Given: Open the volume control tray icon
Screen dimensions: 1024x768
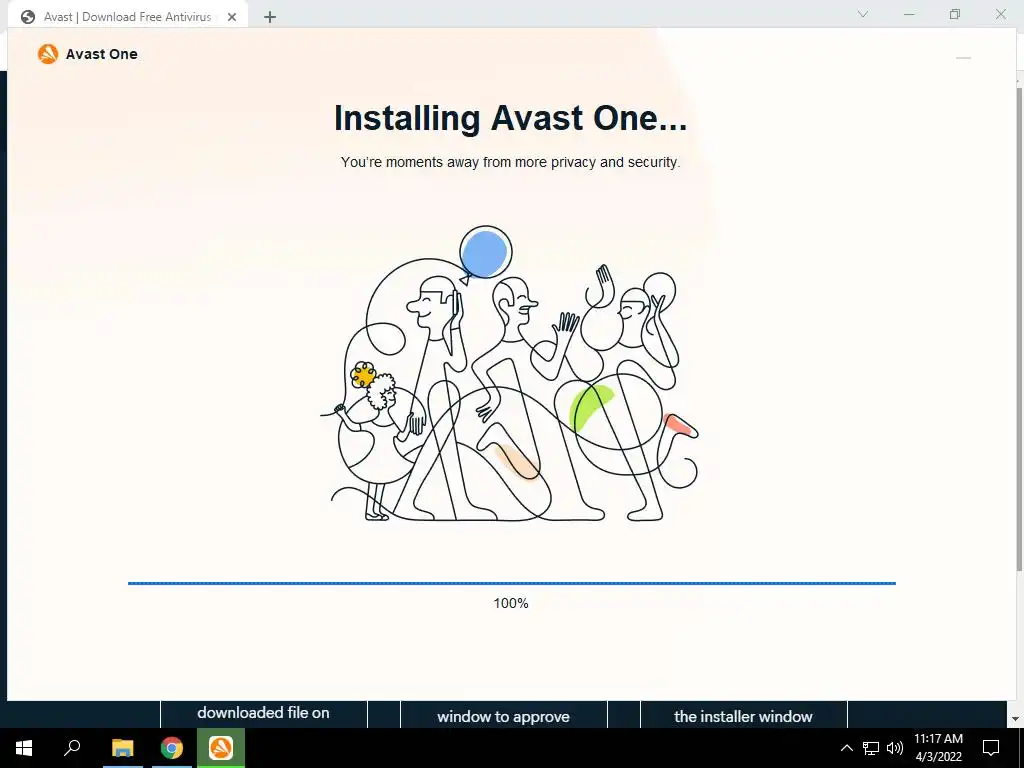Looking at the screenshot, I should [x=895, y=748].
